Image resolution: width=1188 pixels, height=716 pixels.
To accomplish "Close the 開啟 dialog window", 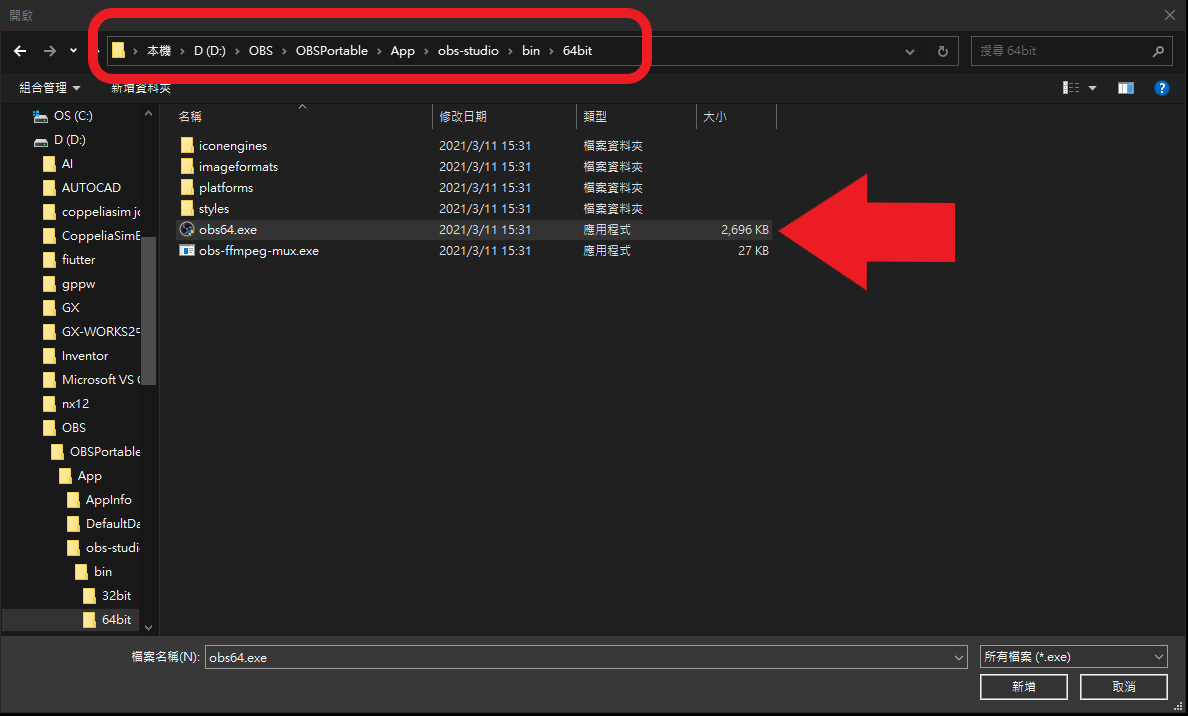I will click(x=1170, y=15).
